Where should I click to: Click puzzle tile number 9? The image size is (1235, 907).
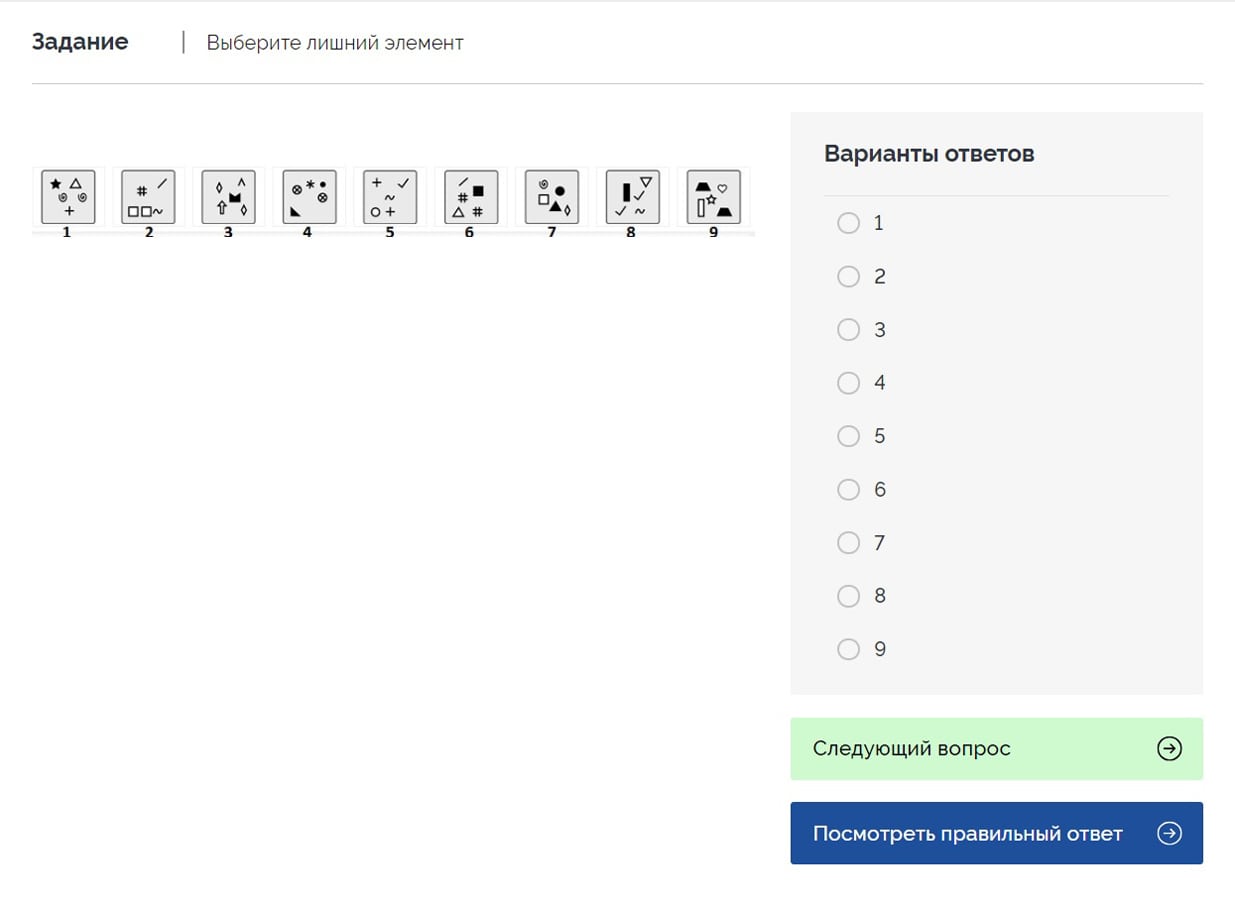713,196
